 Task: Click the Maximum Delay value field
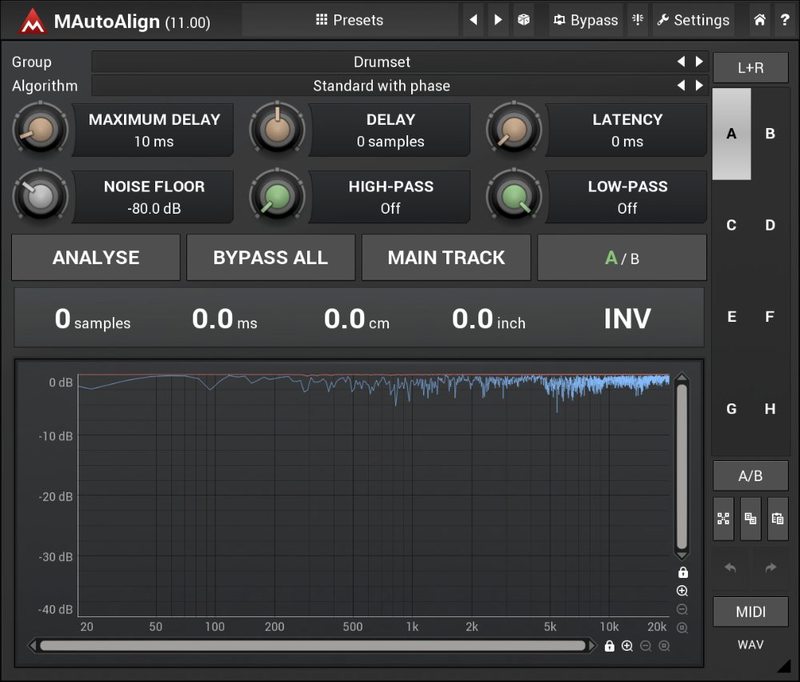(154, 141)
